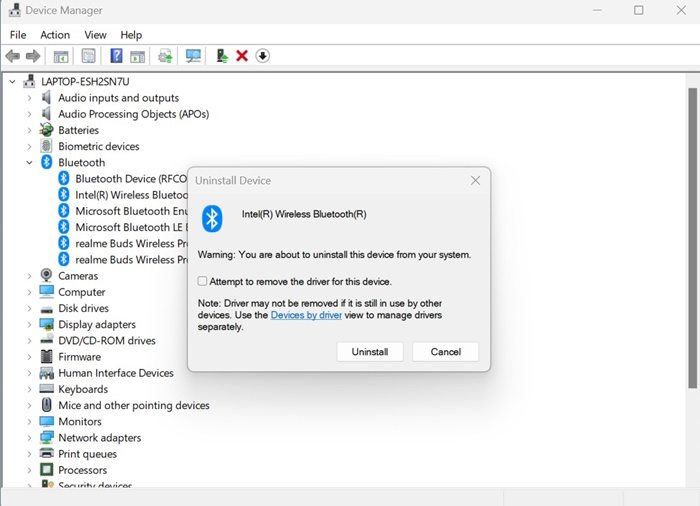Click the red X Uninstall device icon
The image size is (700, 506).
pos(242,56)
